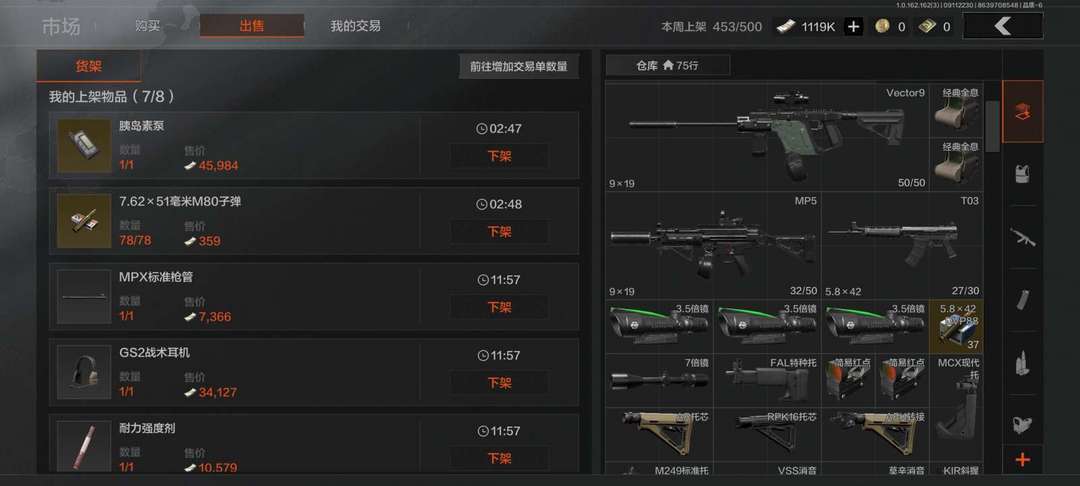
Task: Add more cash with plus icon
Action: click(853, 27)
